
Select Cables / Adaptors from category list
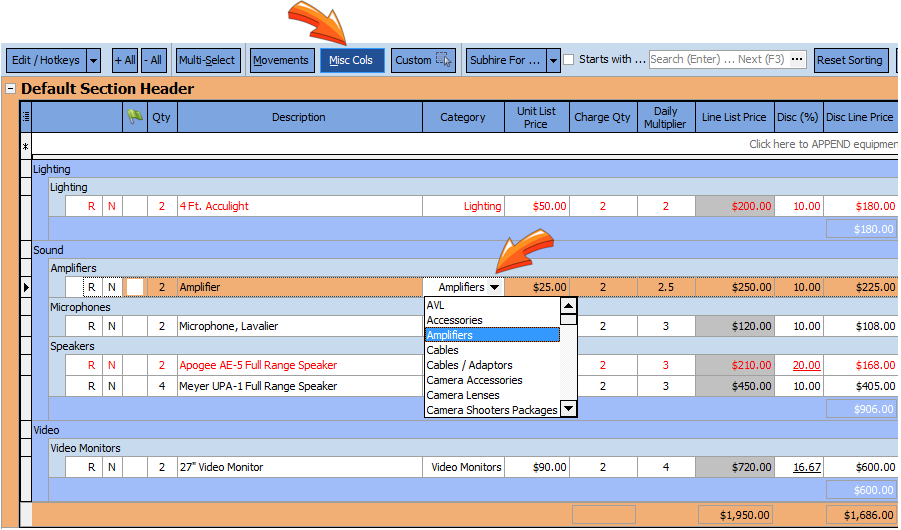[x=469, y=365]
